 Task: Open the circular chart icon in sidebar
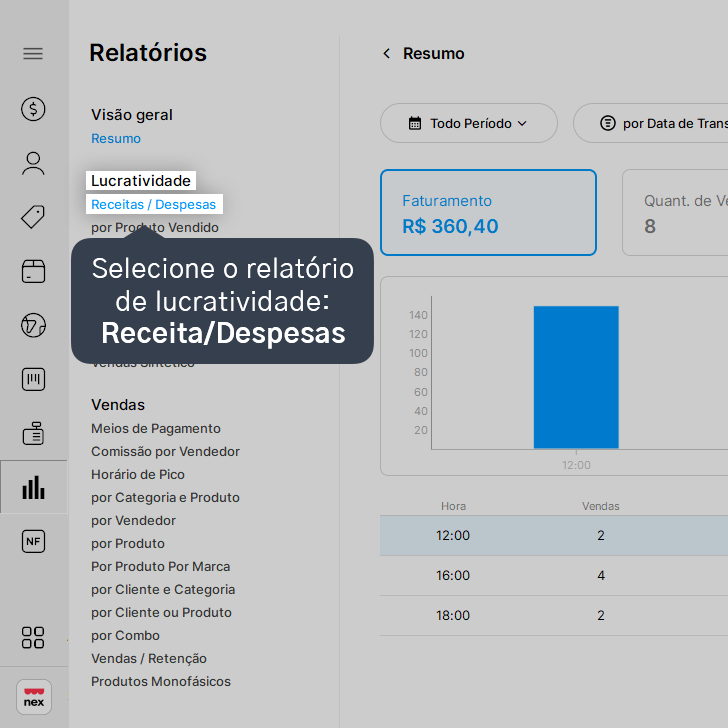(x=33, y=325)
